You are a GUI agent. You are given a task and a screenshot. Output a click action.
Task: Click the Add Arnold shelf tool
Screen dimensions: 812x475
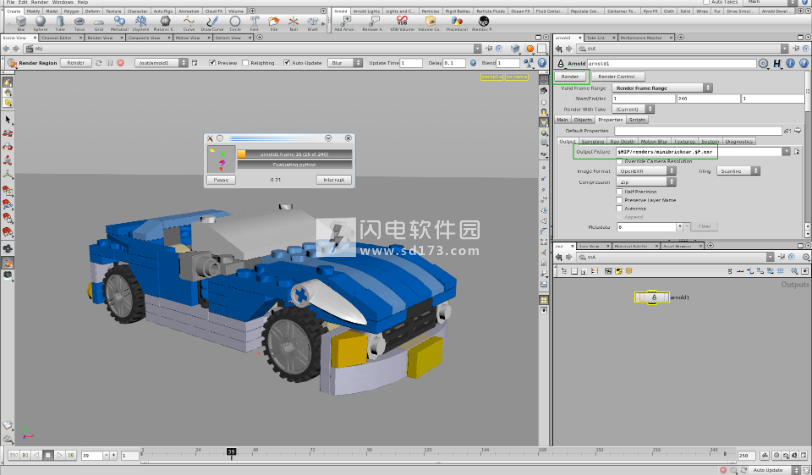pyautogui.click(x=345, y=23)
